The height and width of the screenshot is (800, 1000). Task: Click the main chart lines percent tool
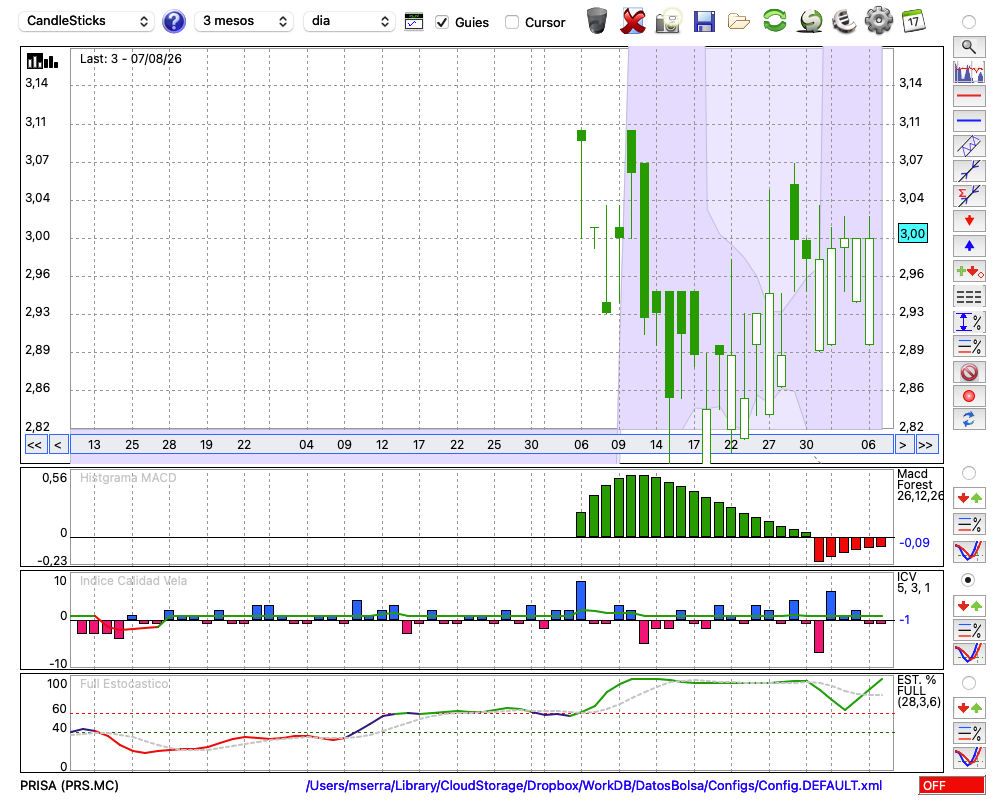pos(969,346)
